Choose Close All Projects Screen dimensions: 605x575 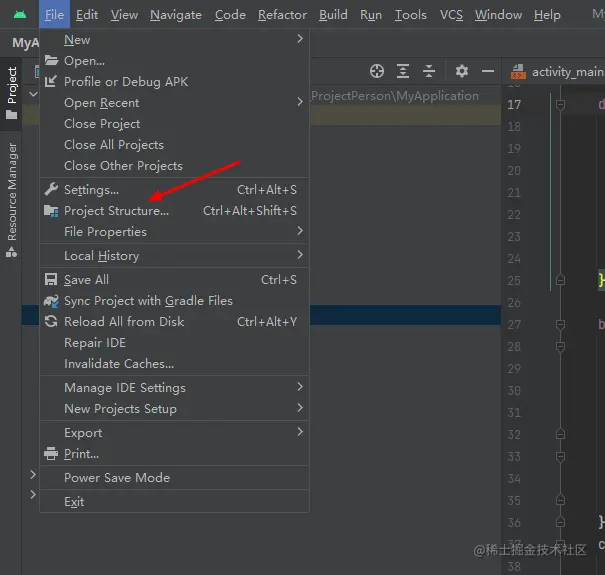174,145
